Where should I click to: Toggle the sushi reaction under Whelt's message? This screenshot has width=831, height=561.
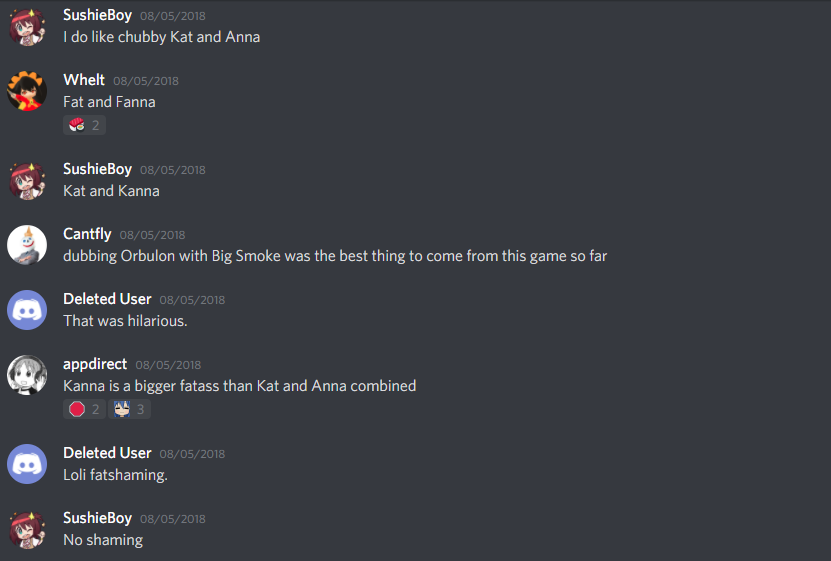(x=84, y=125)
